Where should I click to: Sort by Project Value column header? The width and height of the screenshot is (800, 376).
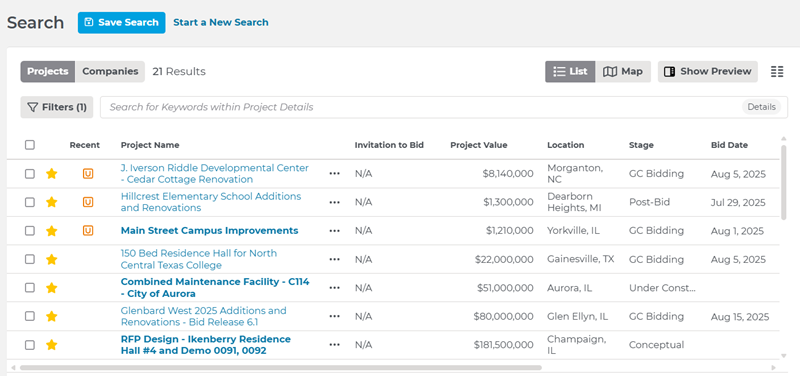tap(479, 145)
